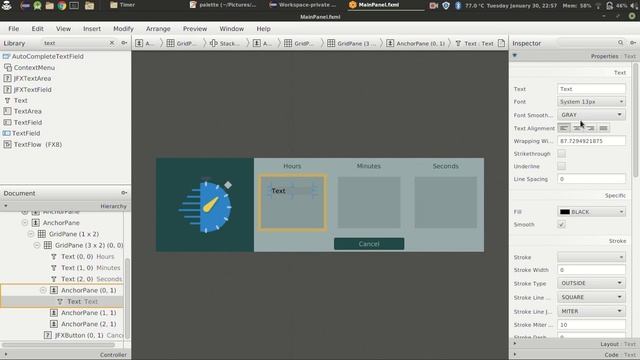Screen dimensions: 640x360
Task: Open the Font Smoothing GRAY dropdown
Action: 591,115
